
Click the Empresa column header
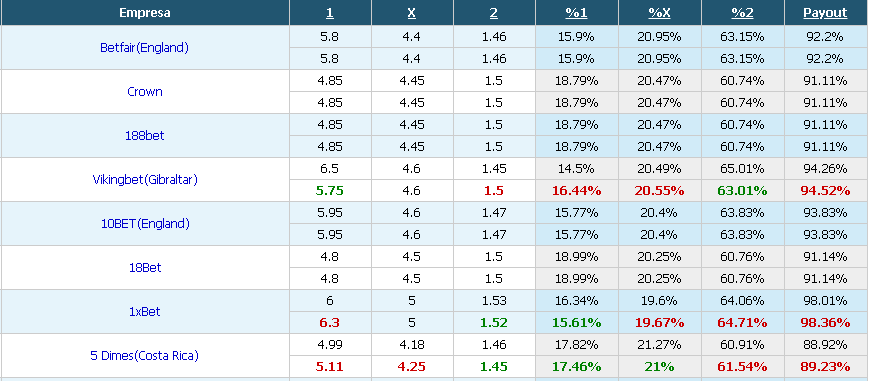click(145, 13)
